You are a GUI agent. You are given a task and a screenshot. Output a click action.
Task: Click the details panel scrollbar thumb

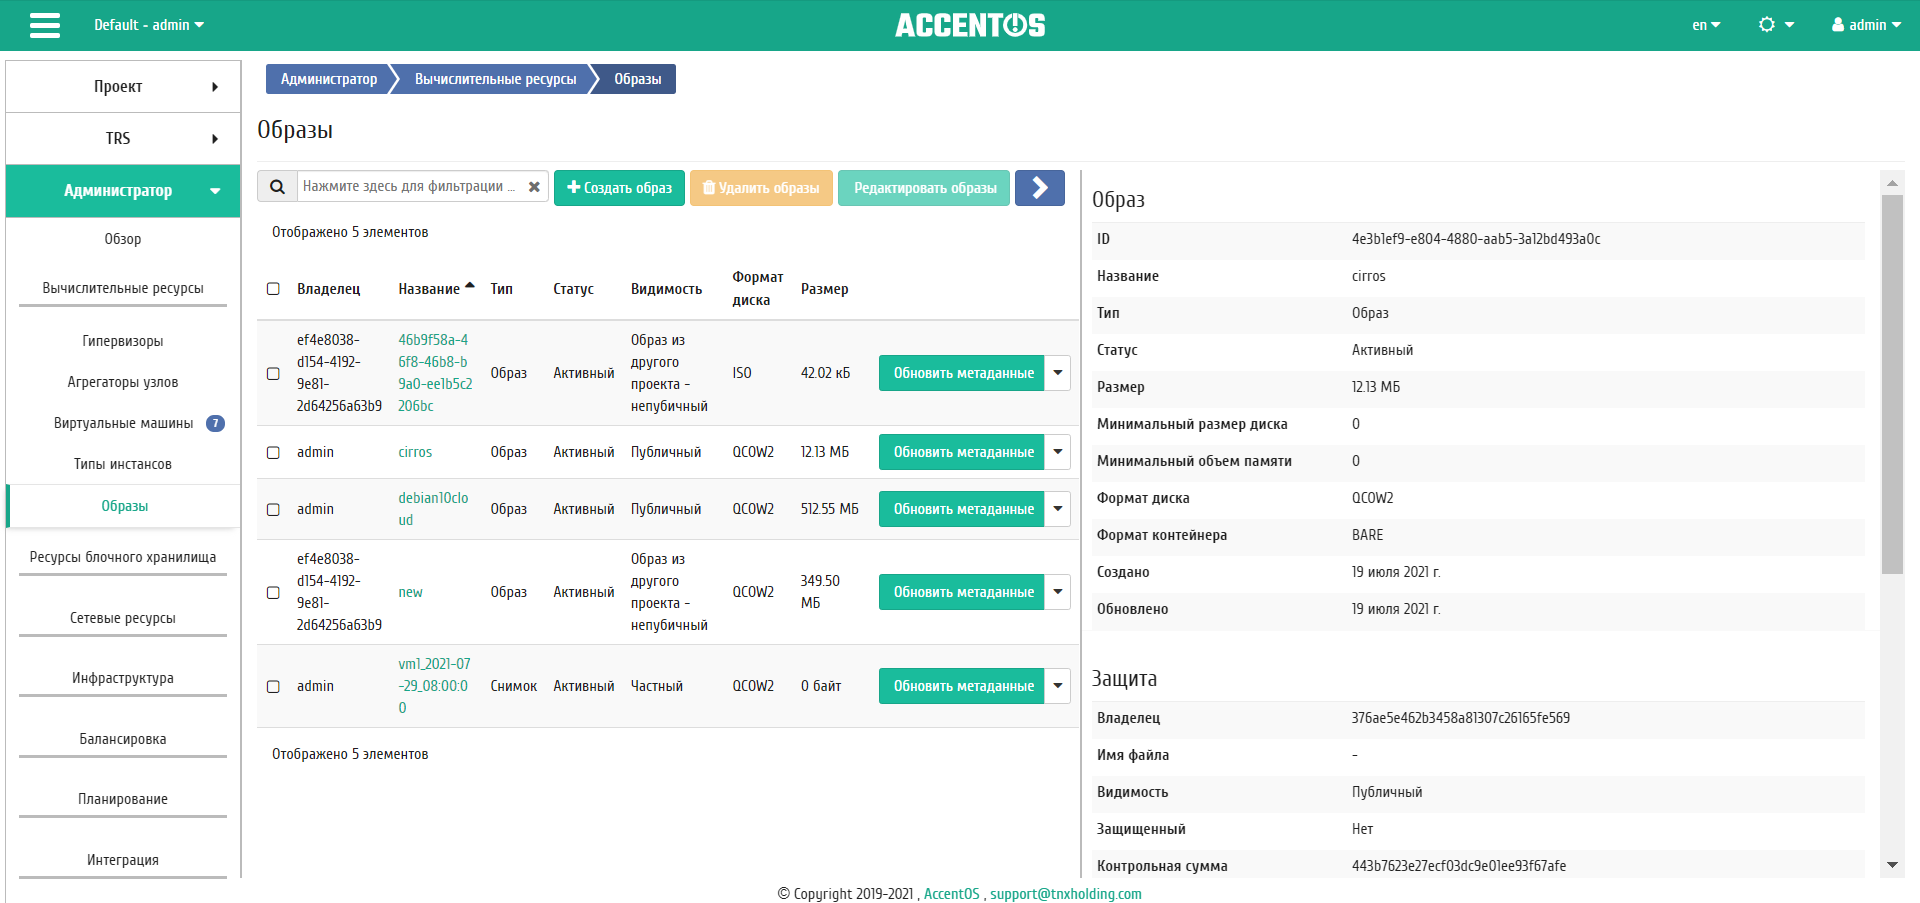(x=1892, y=384)
